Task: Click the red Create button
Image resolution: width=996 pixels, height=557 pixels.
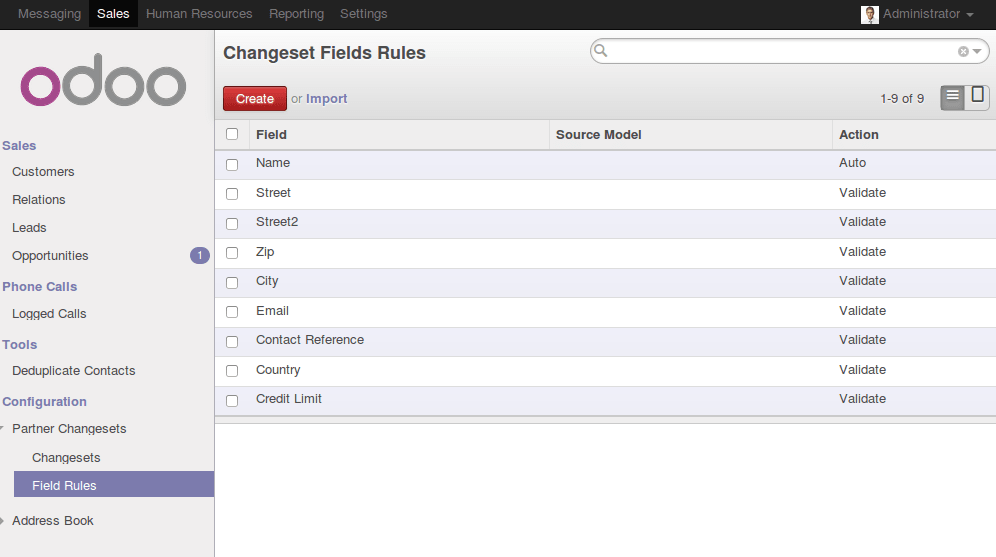Action: pyautogui.click(x=255, y=98)
